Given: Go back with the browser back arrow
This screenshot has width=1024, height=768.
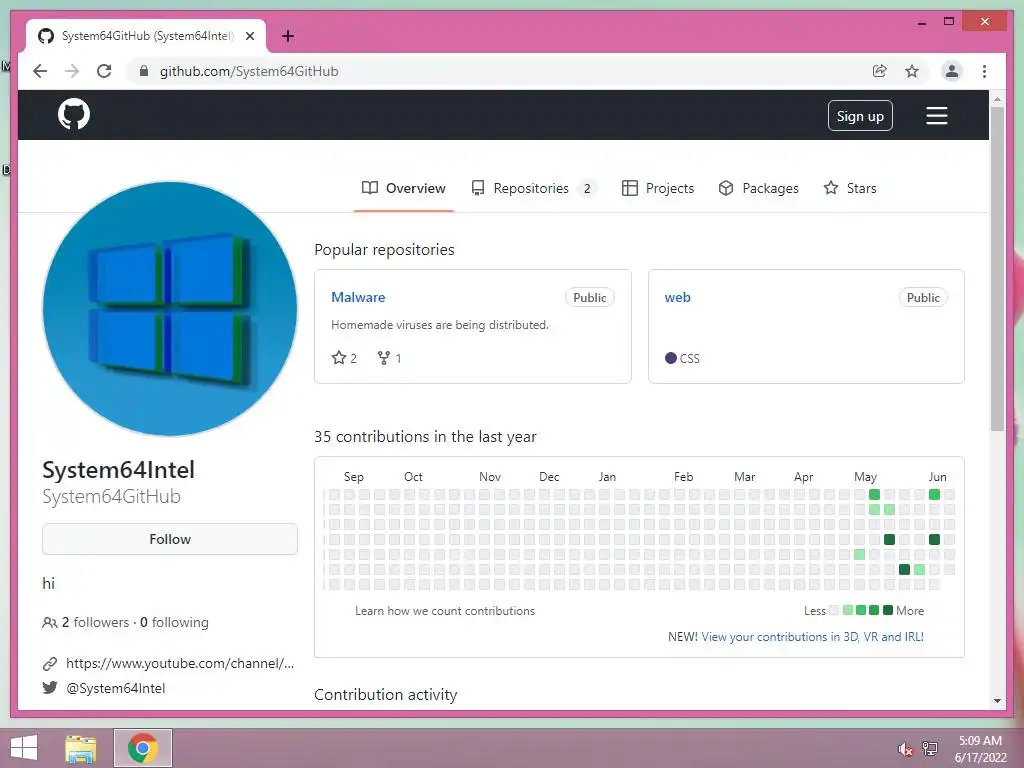Looking at the screenshot, I should pyautogui.click(x=40, y=71).
